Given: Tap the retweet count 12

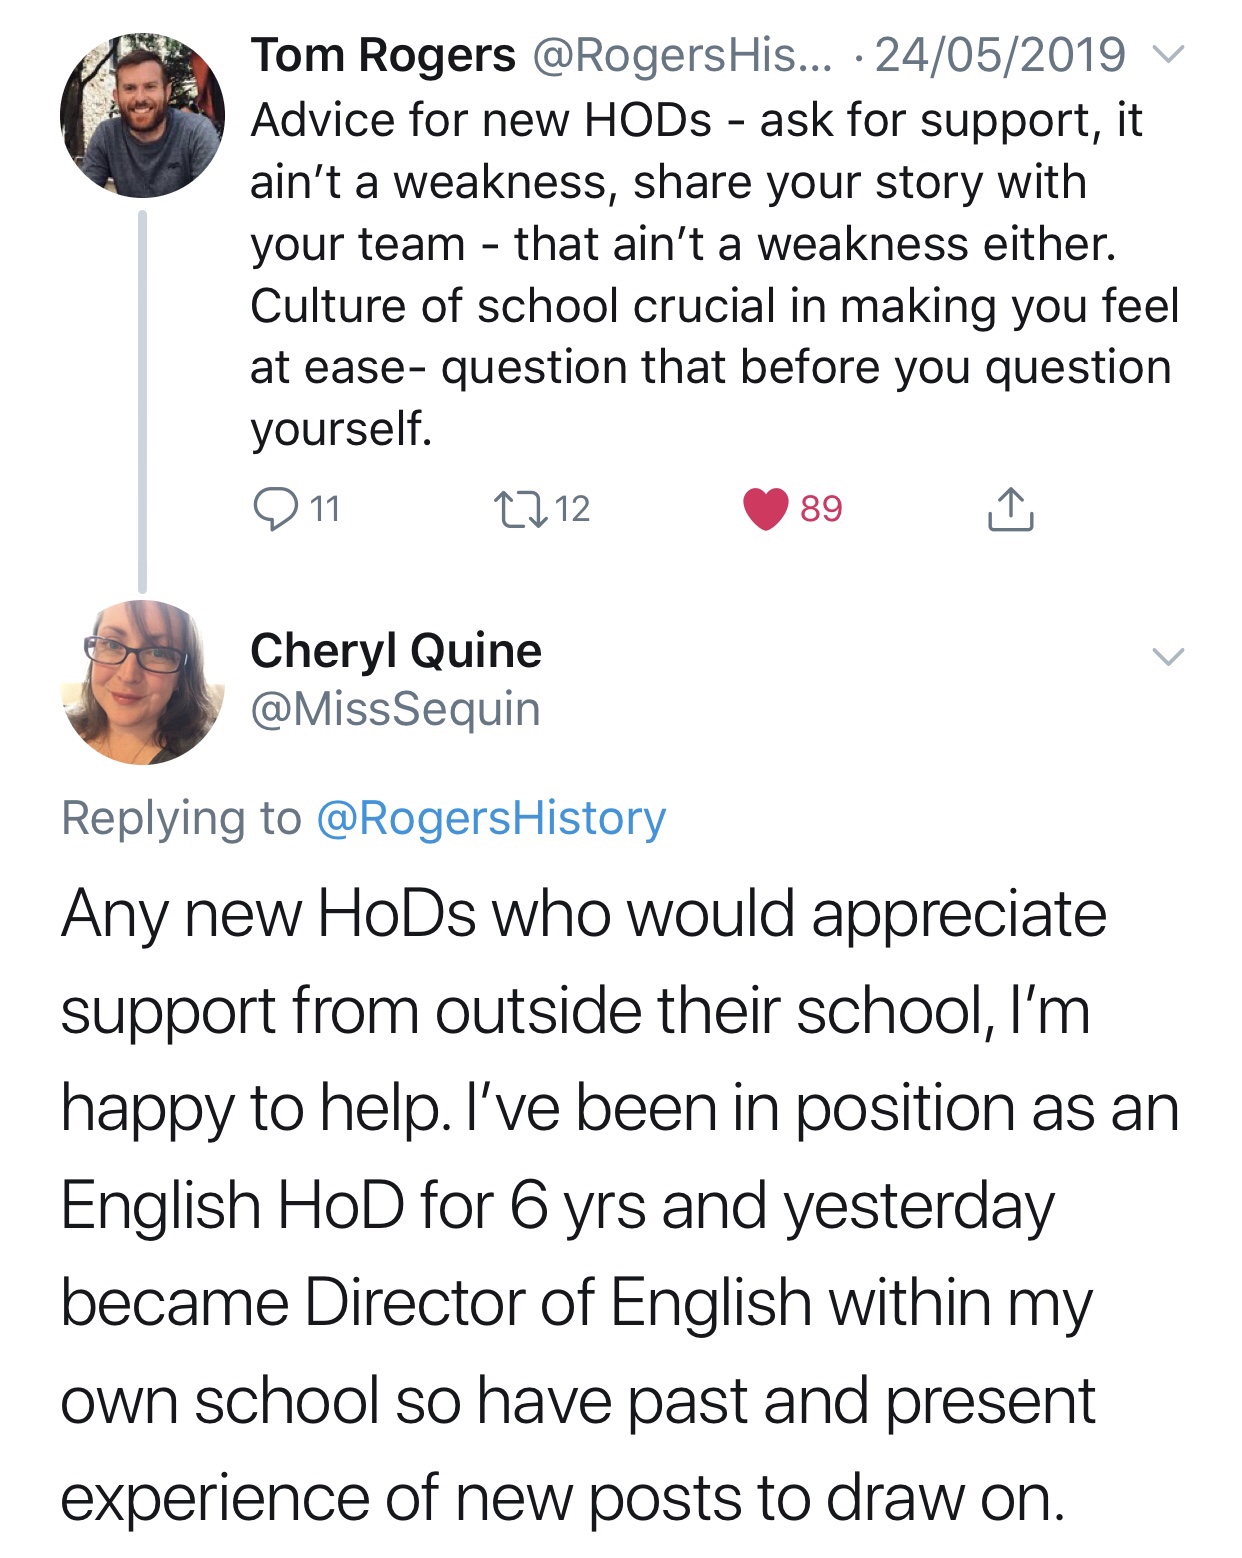Looking at the screenshot, I should (x=573, y=509).
